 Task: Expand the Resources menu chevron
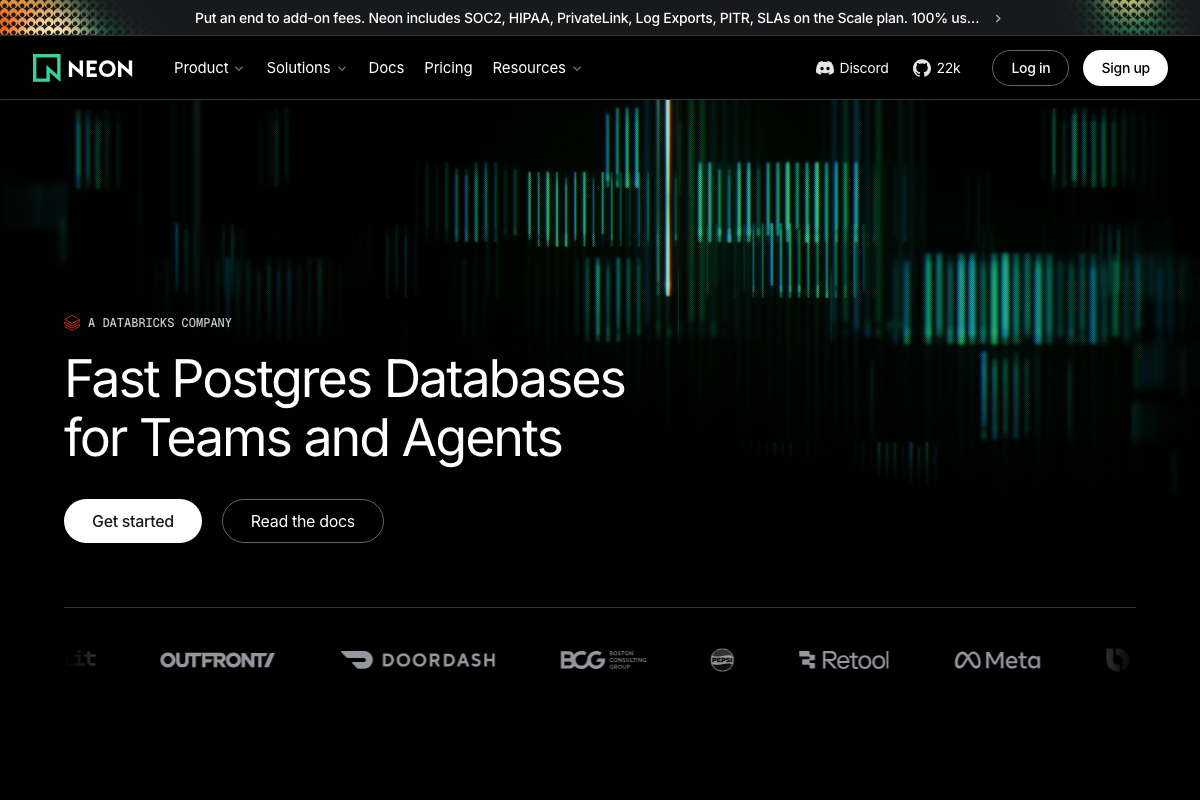(577, 69)
